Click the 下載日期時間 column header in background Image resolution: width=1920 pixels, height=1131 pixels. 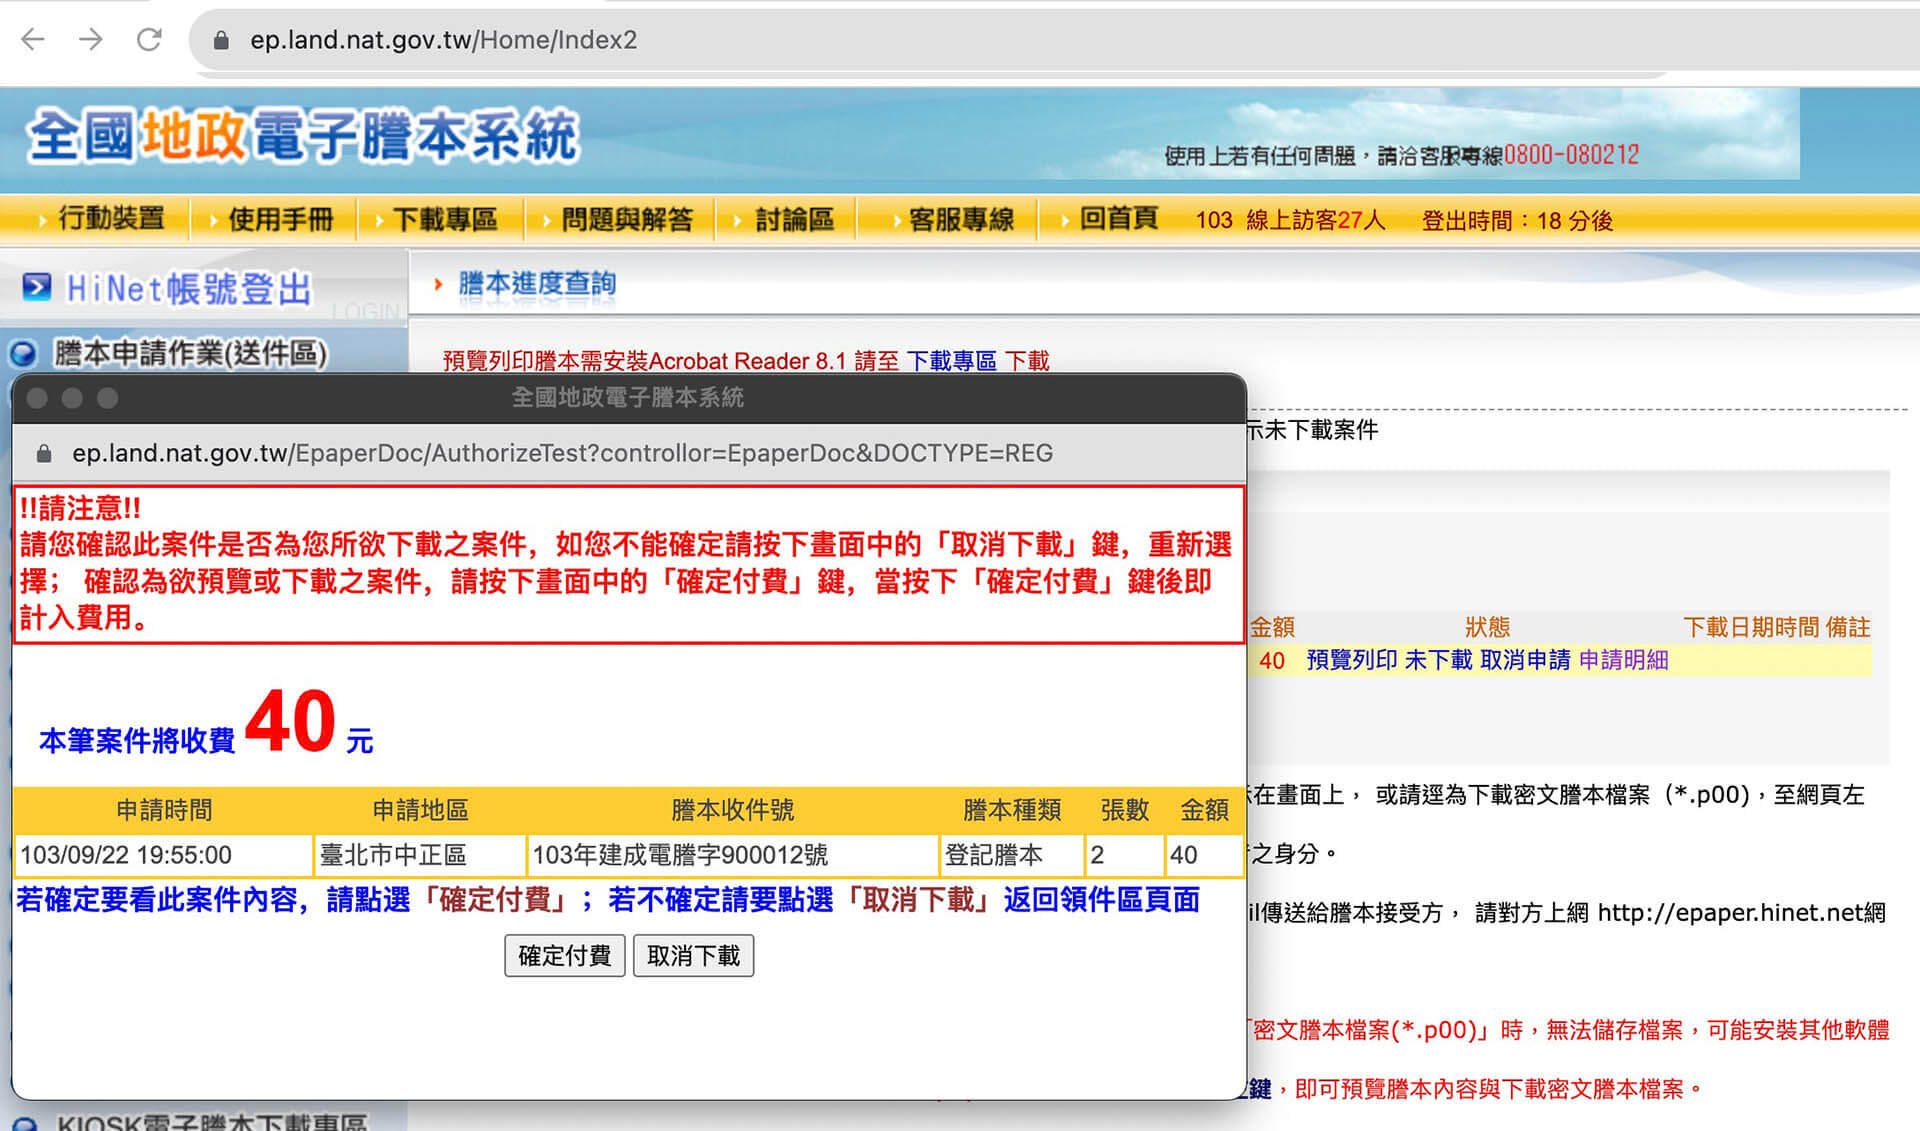pyautogui.click(x=1751, y=627)
